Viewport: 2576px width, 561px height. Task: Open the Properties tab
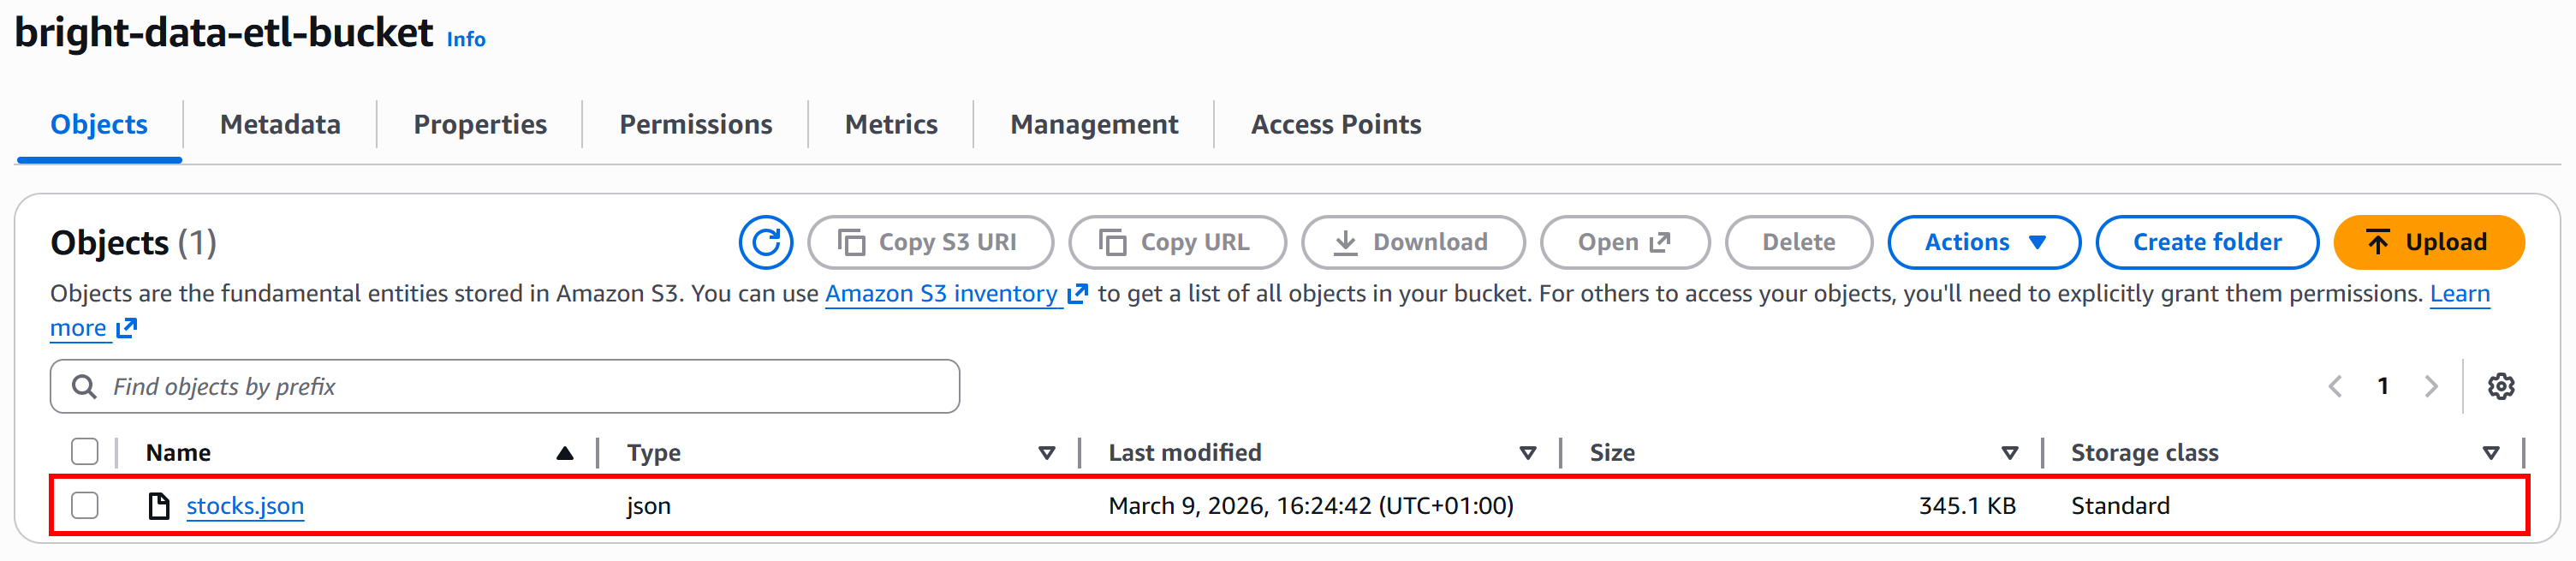coord(480,124)
